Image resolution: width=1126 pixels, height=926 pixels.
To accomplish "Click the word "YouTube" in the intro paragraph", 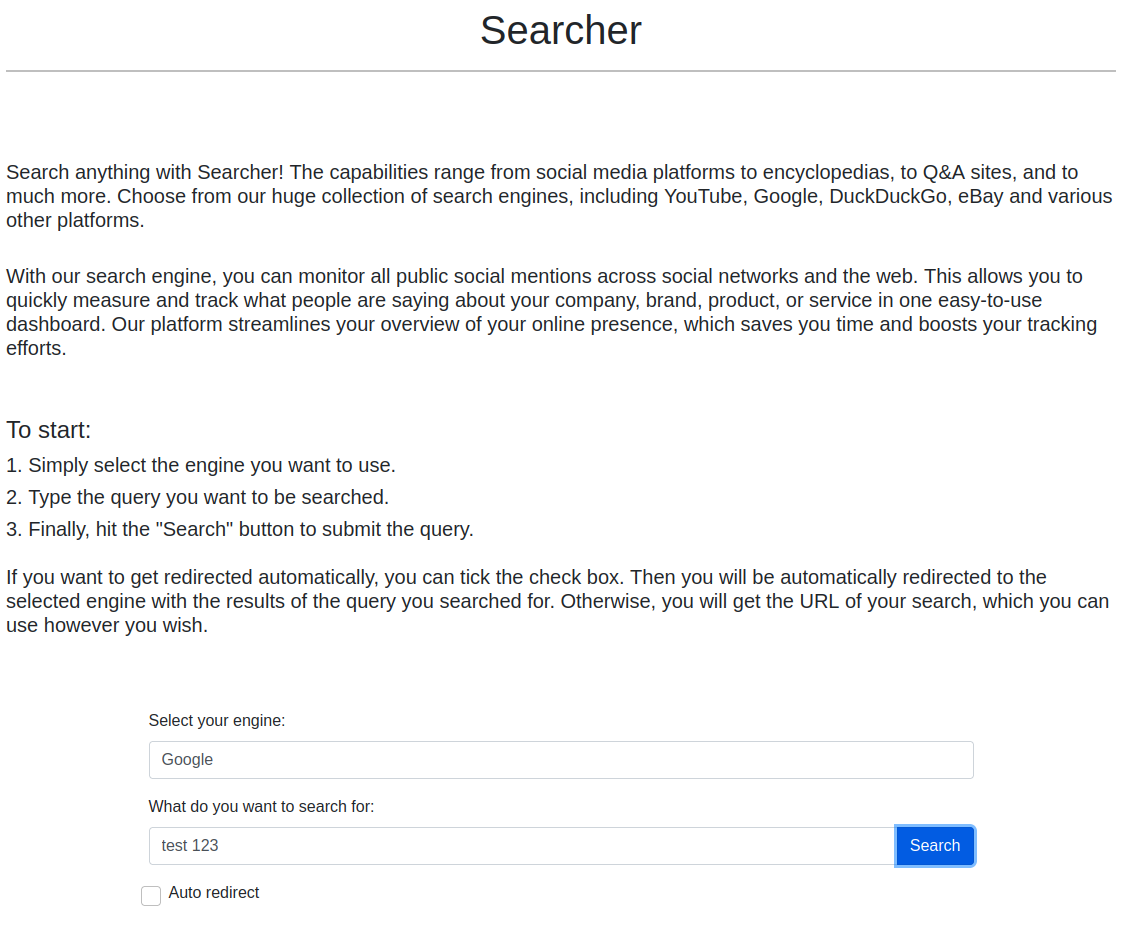I will point(703,196).
